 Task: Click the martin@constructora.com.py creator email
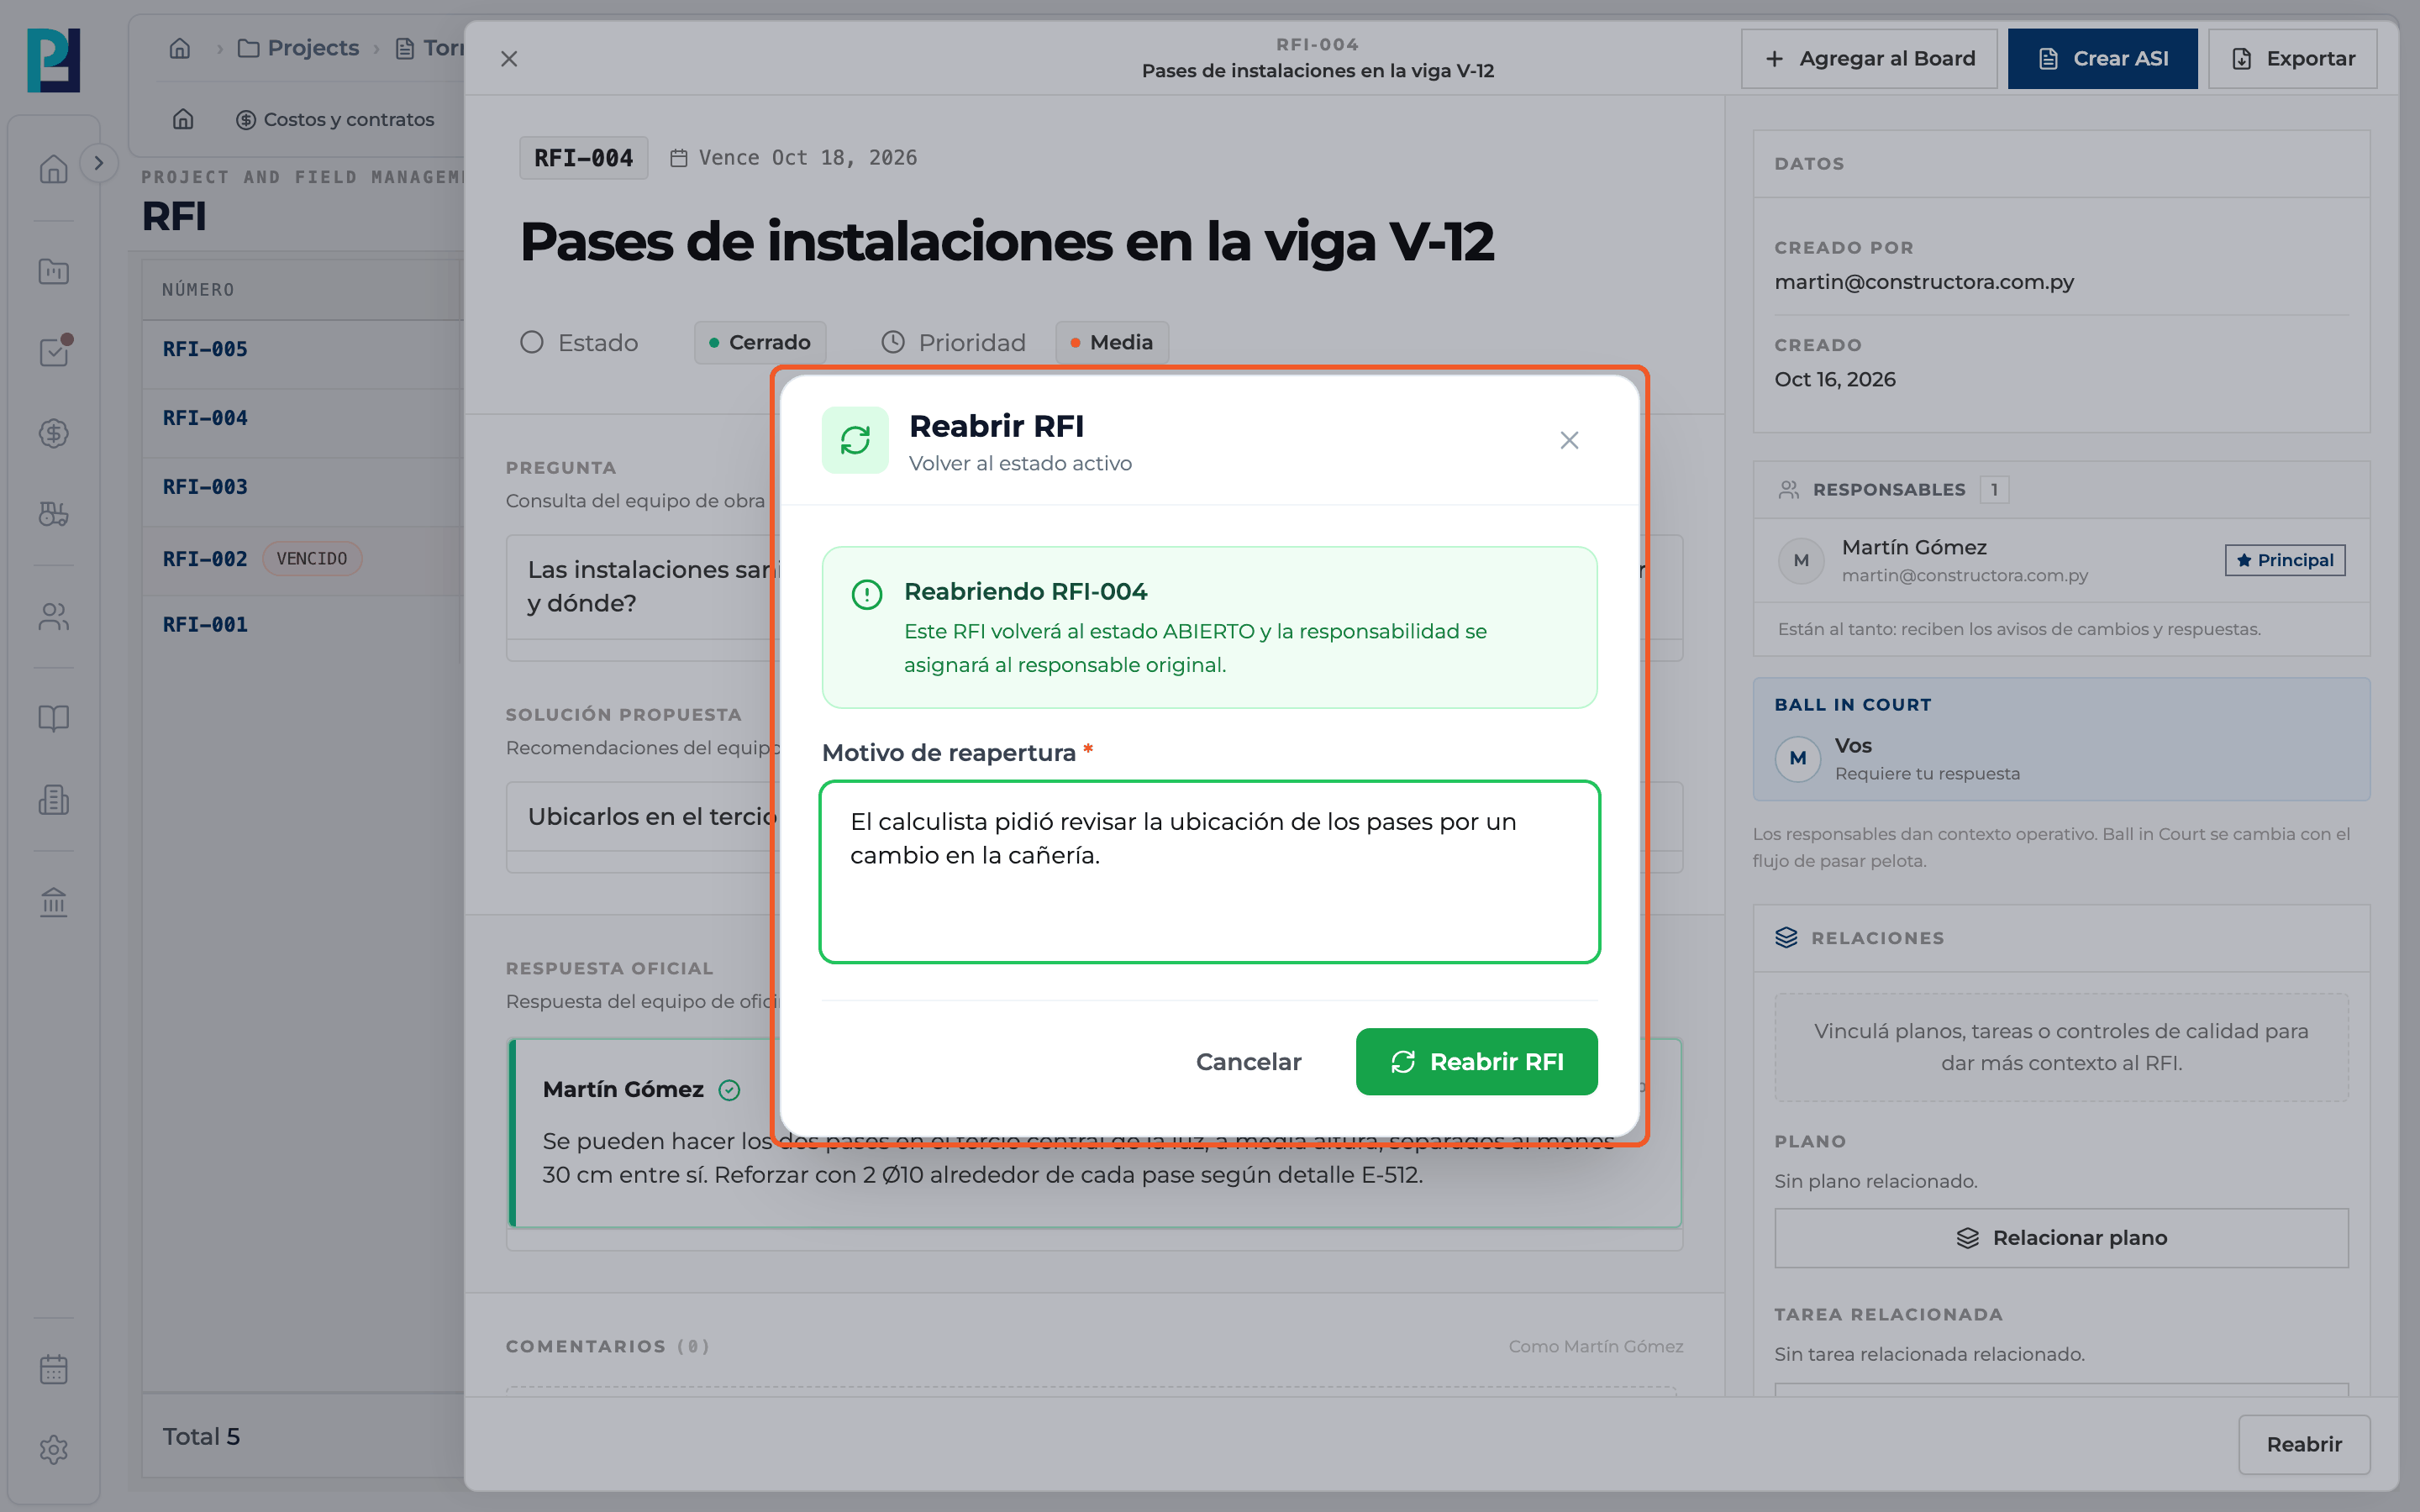tap(1924, 282)
